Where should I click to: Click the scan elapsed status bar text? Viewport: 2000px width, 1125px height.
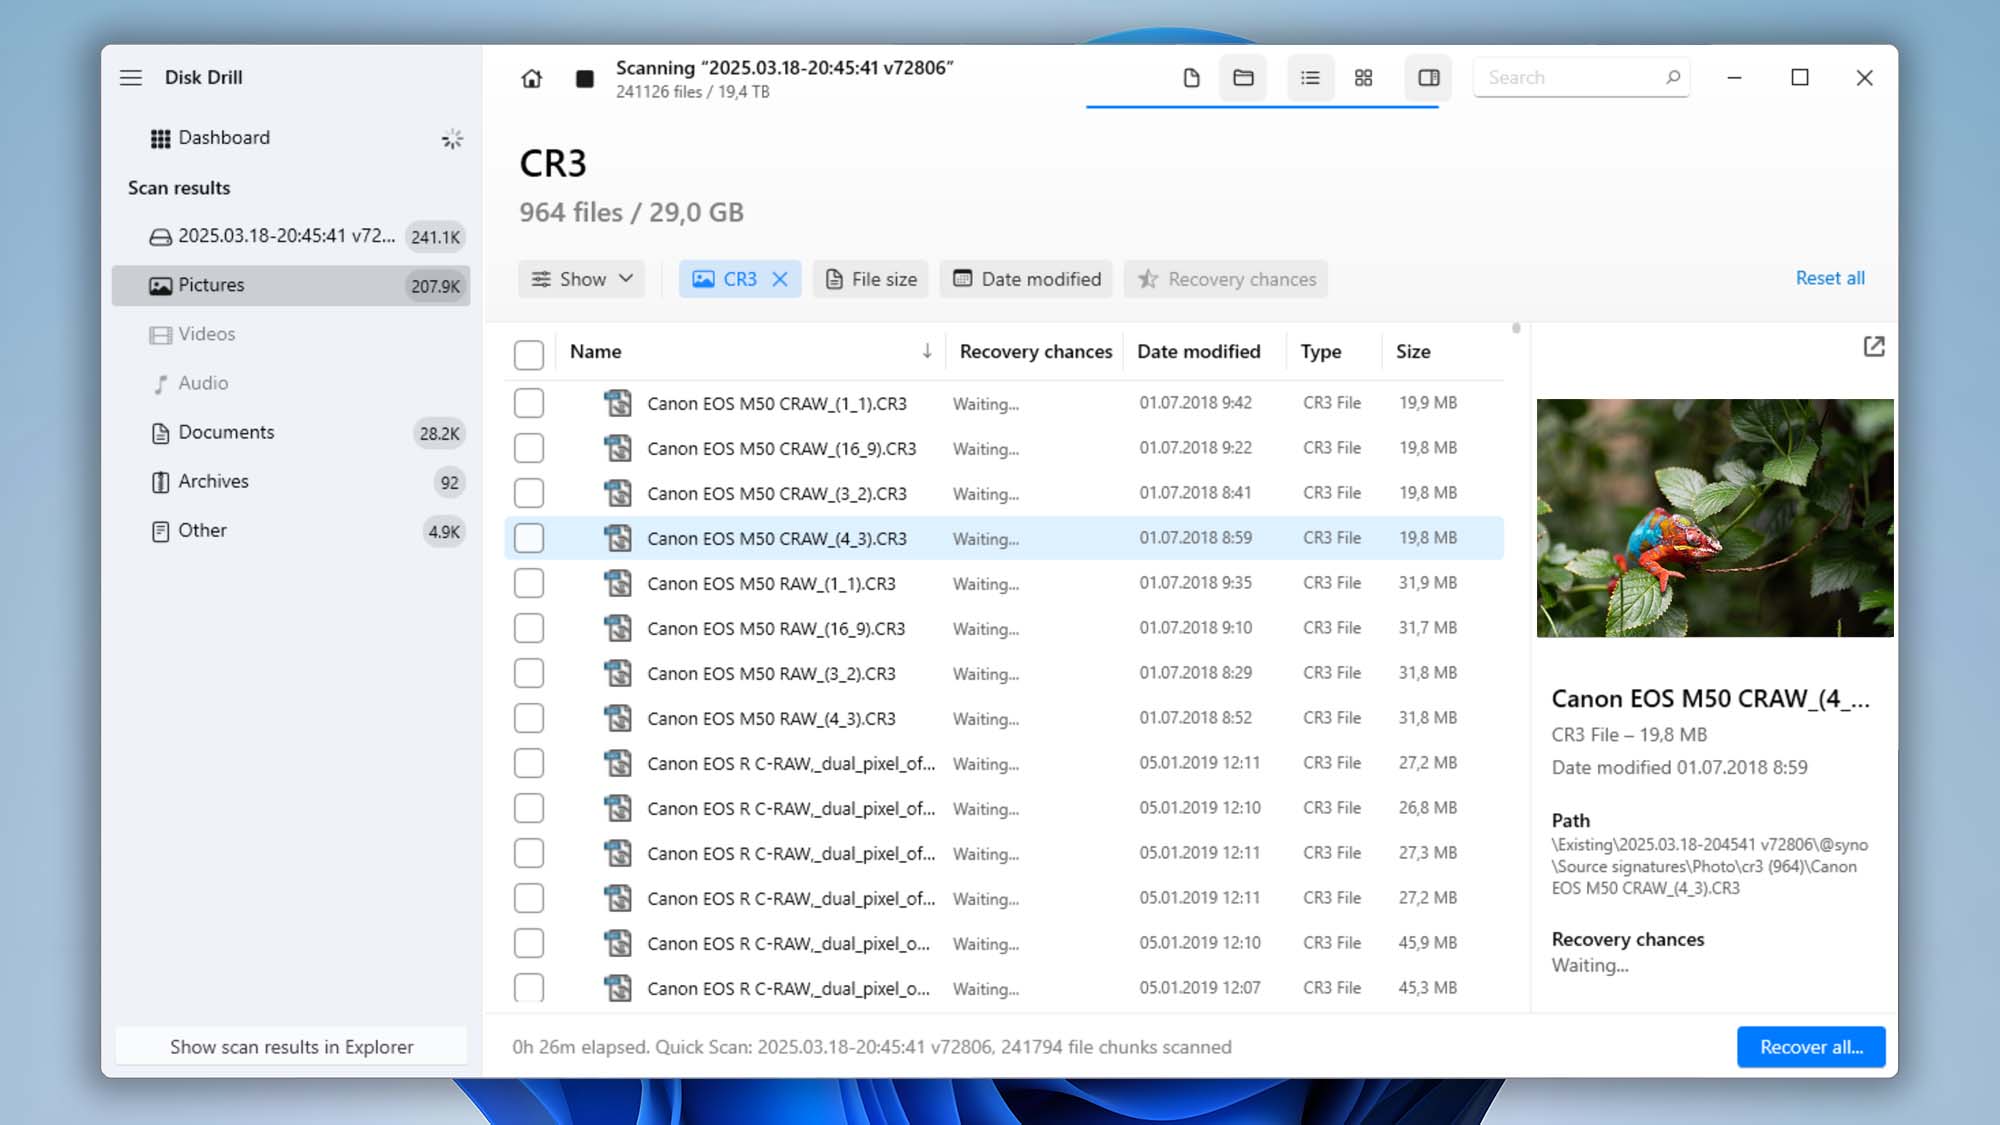871,1047
